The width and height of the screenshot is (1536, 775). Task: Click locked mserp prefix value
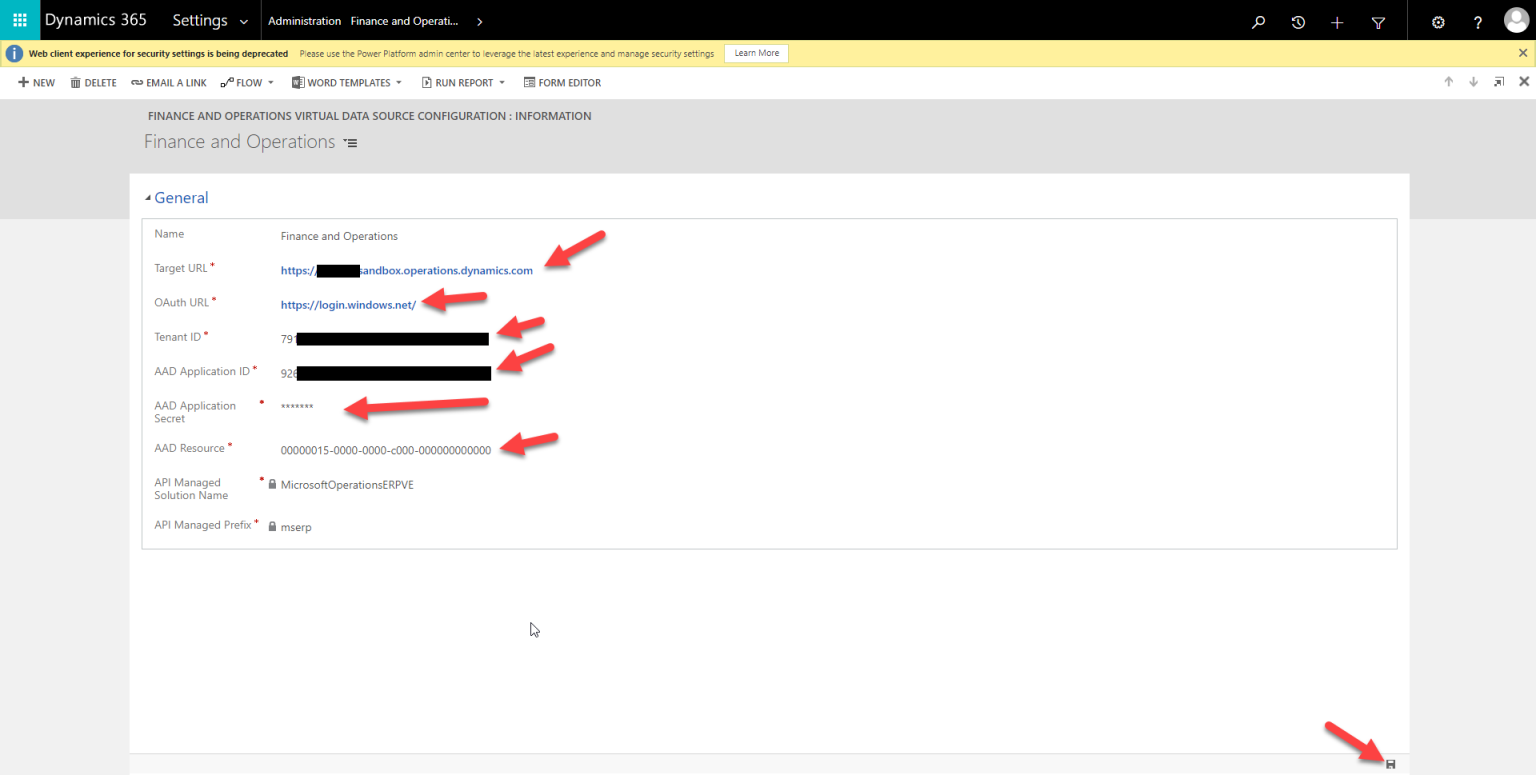(x=296, y=527)
